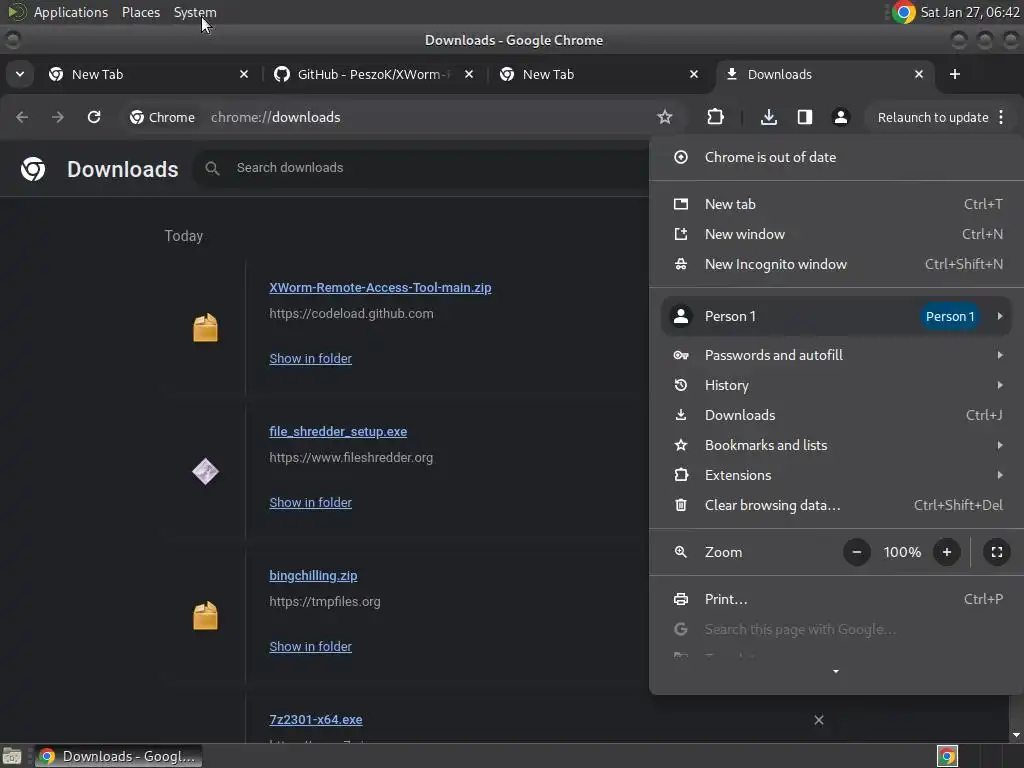This screenshot has width=1024, height=768.
Task: Click the 100% zoom level value
Action: click(x=902, y=552)
